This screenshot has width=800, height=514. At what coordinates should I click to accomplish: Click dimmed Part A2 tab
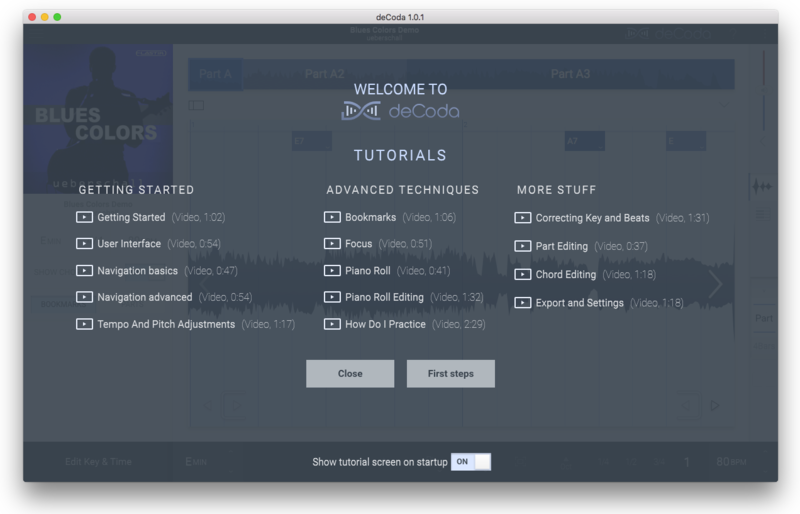pos(324,74)
